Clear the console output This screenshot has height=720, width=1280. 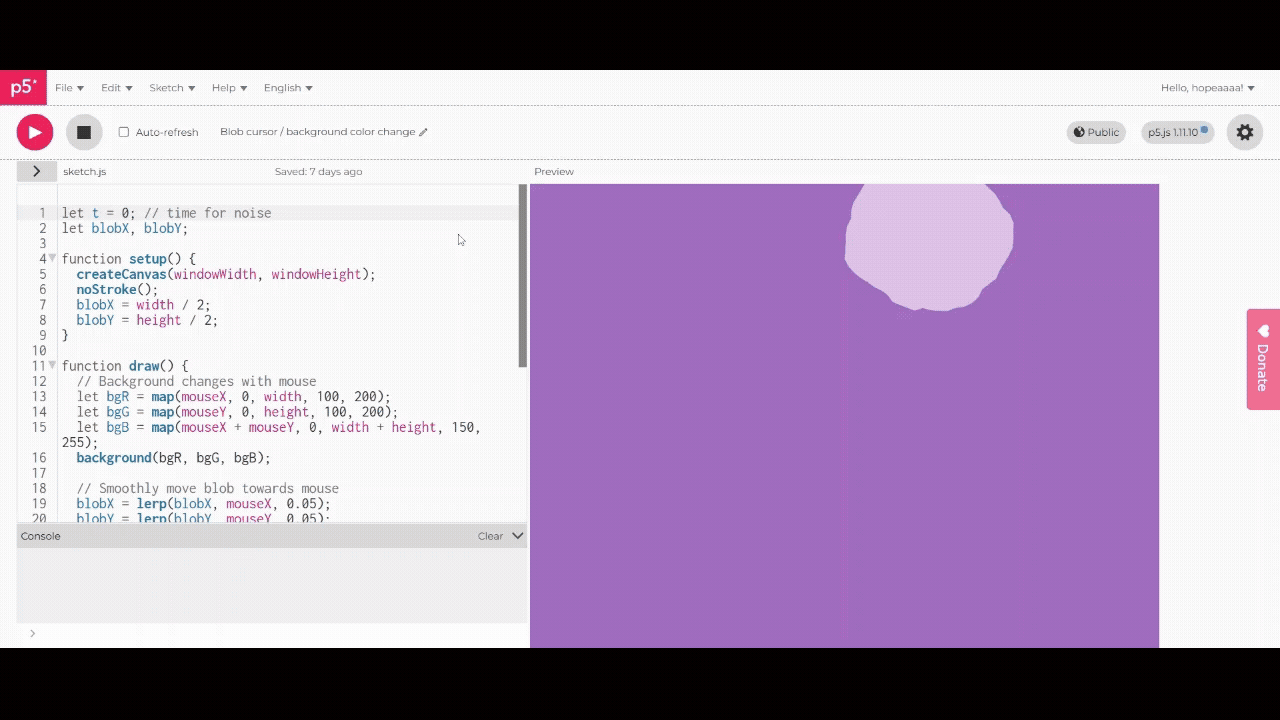[490, 536]
